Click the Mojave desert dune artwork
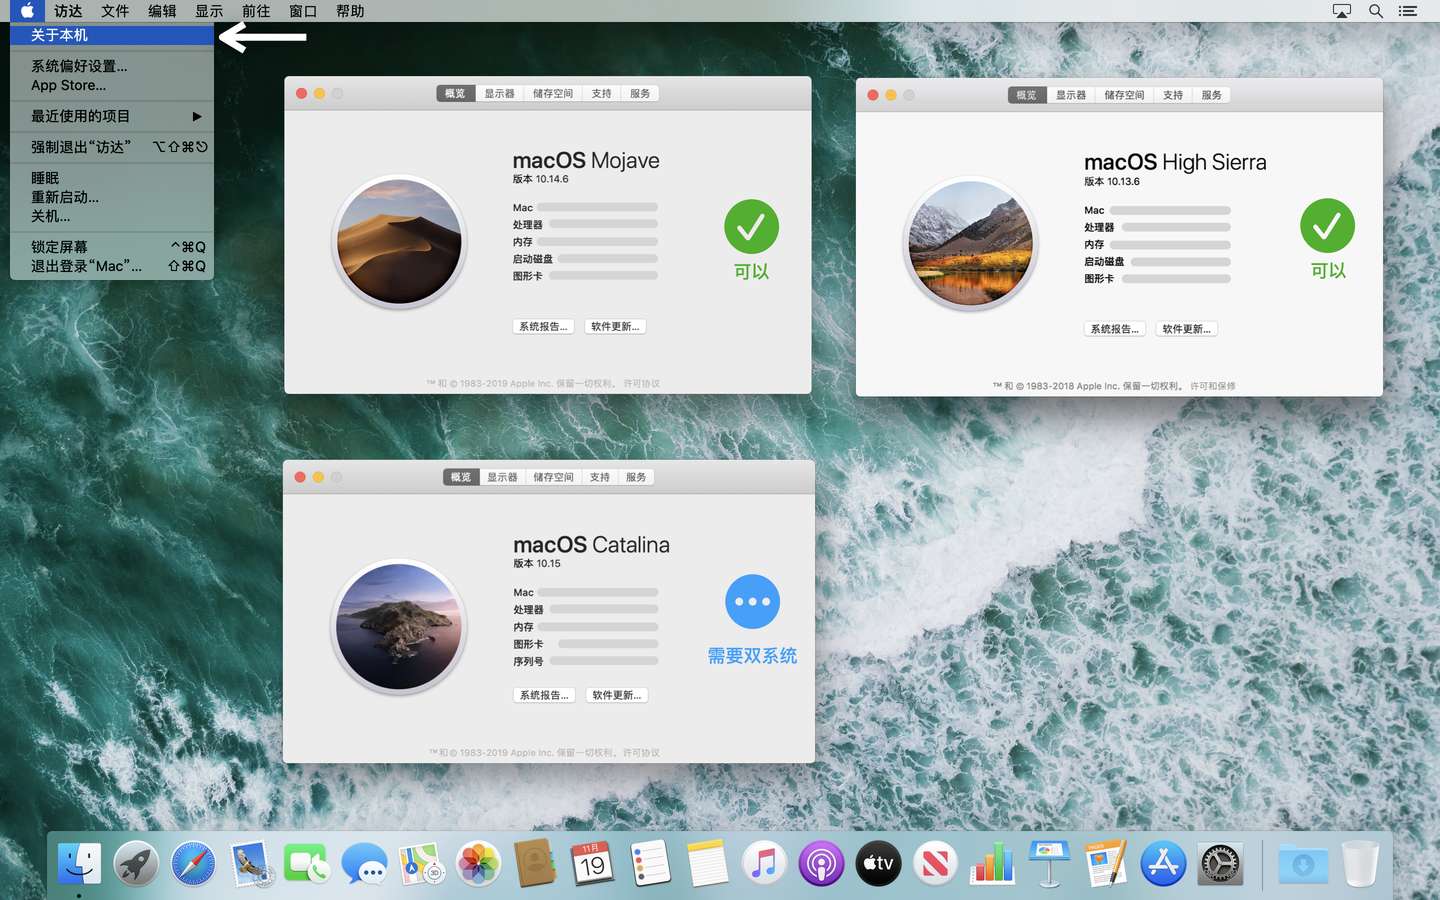Viewport: 1440px width, 900px height. (x=399, y=242)
